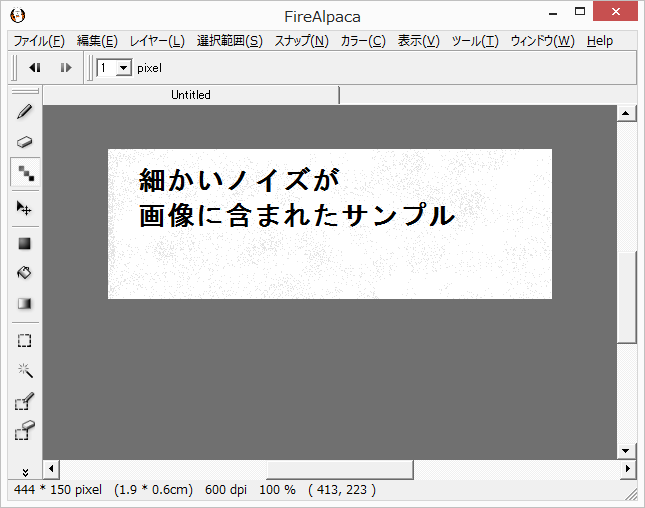
Task: Open the カラー(C) menu
Action: click(363, 41)
